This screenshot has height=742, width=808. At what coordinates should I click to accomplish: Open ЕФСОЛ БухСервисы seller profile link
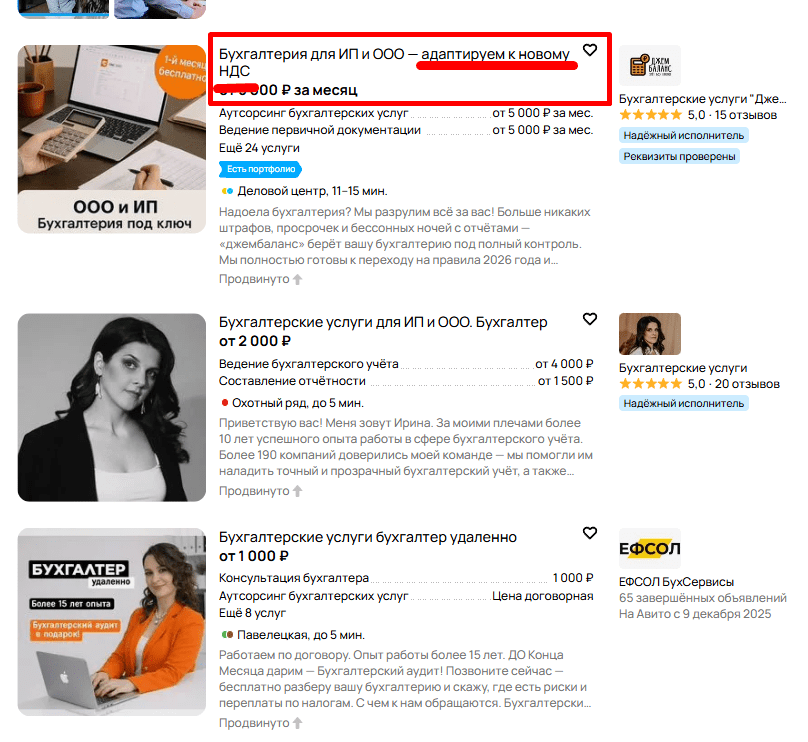coord(676,582)
